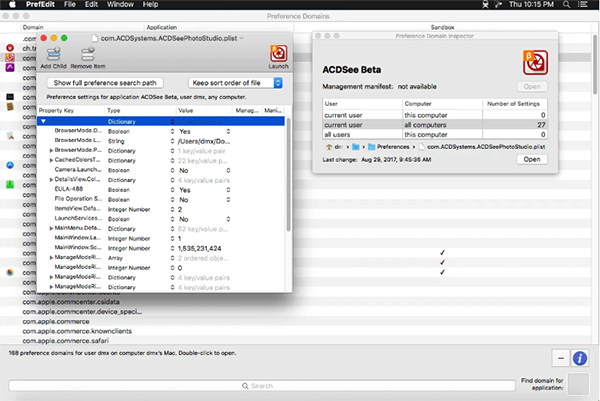Toggle the BrowserMode.D... Boolean value Yes
The width and height of the screenshot is (600, 401).
[x=204, y=131]
